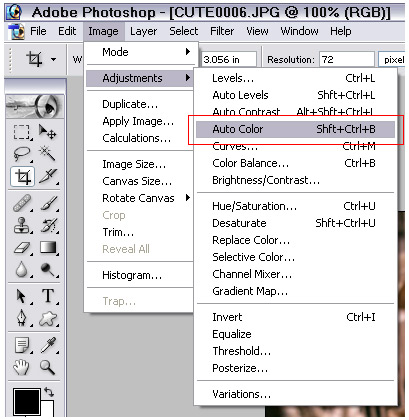This screenshot has width=409, height=420.
Task: Open the Help menu
Action: click(340, 31)
